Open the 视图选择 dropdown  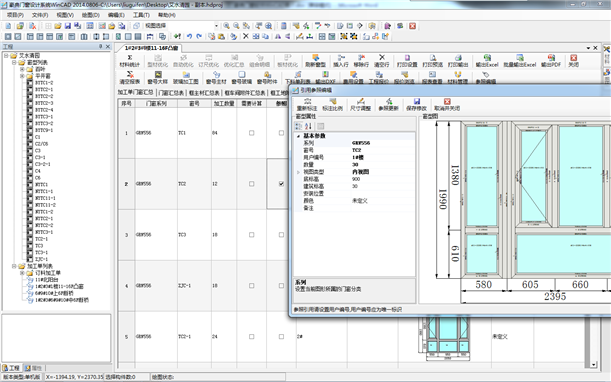pyautogui.click(x=216, y=26)
